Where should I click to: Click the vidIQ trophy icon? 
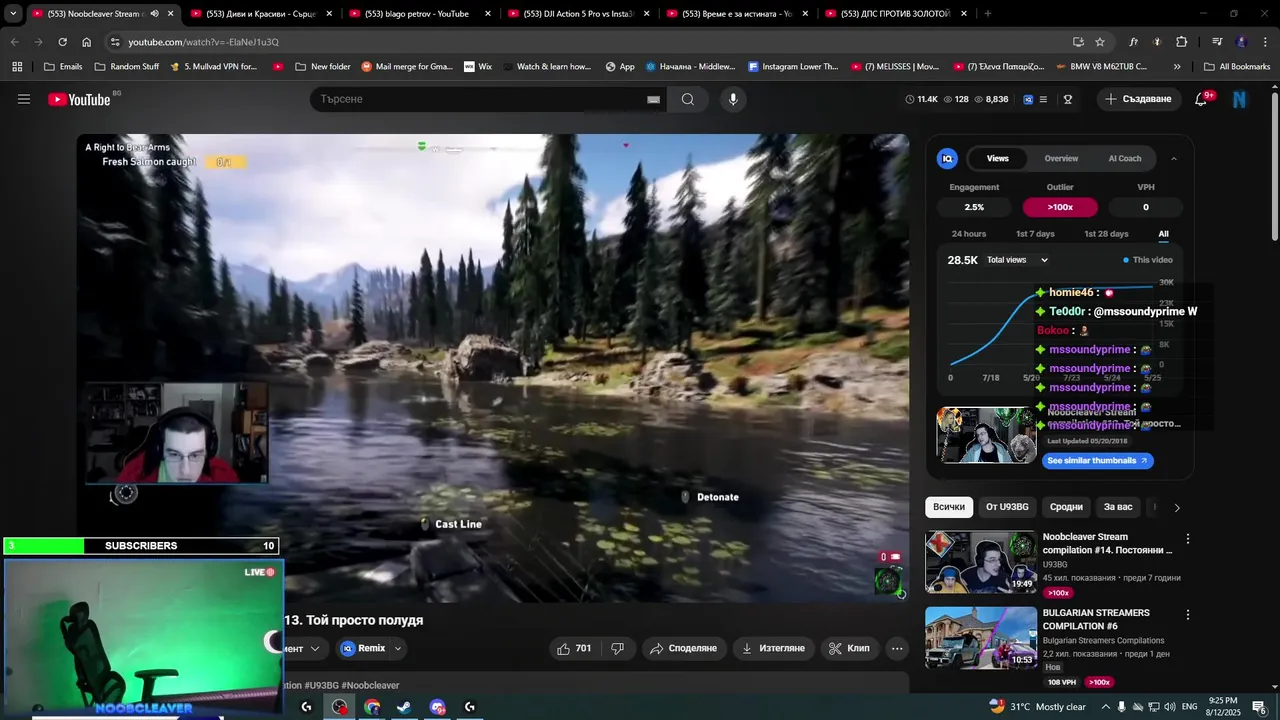(1068, 99)
